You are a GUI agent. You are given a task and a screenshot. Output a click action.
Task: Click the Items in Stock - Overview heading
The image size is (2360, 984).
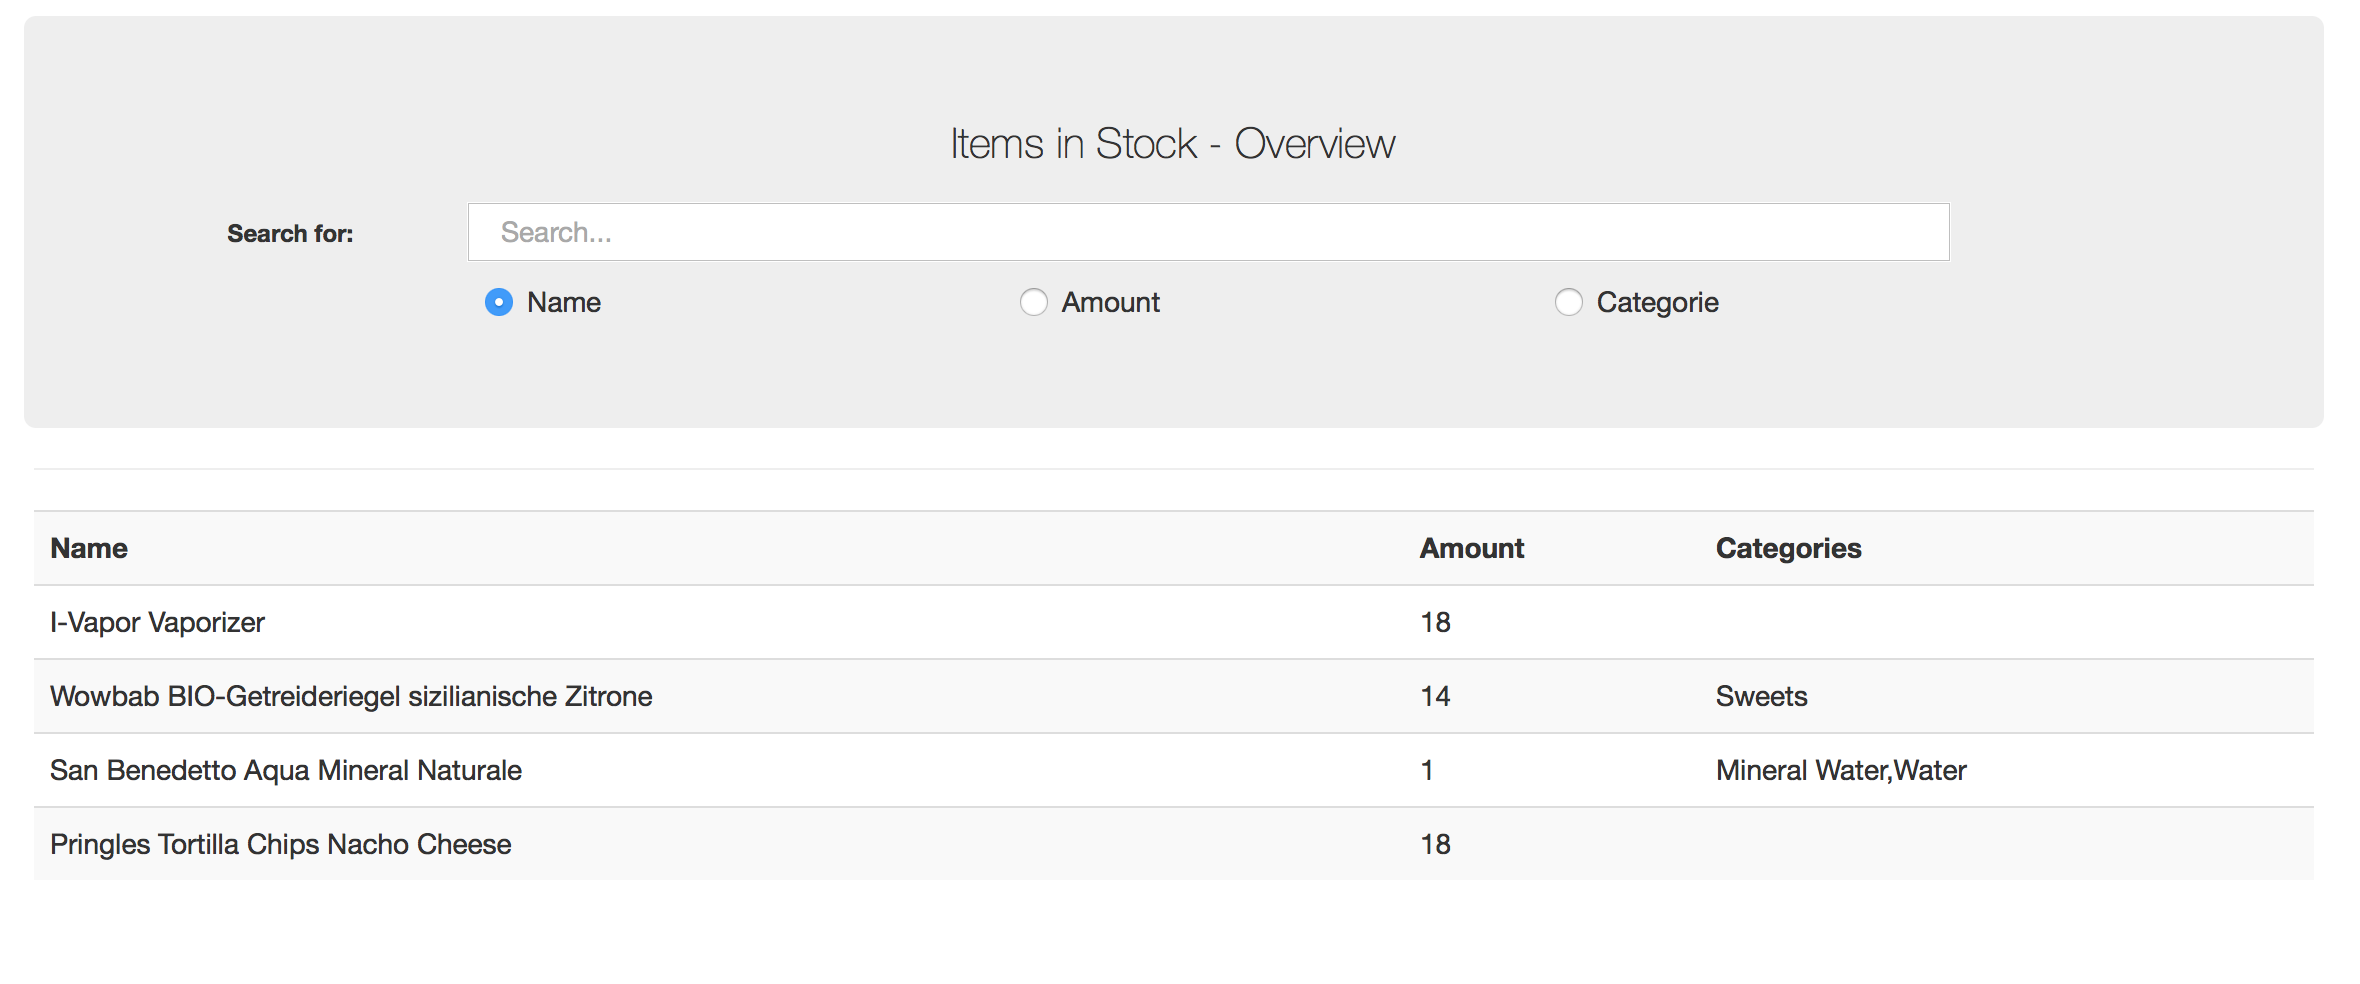[x=1172, y=144]
